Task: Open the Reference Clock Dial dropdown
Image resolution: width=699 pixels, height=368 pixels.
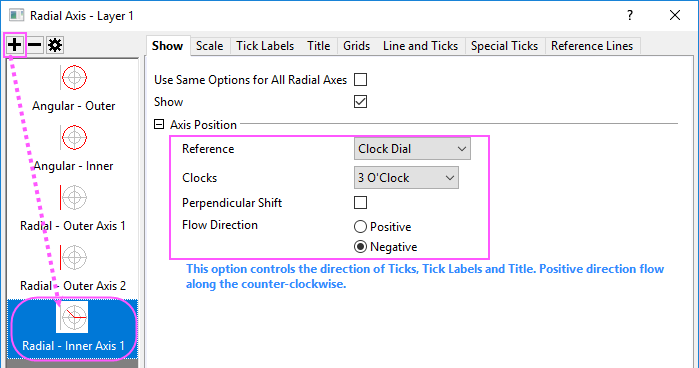Action: click(412, 149)
